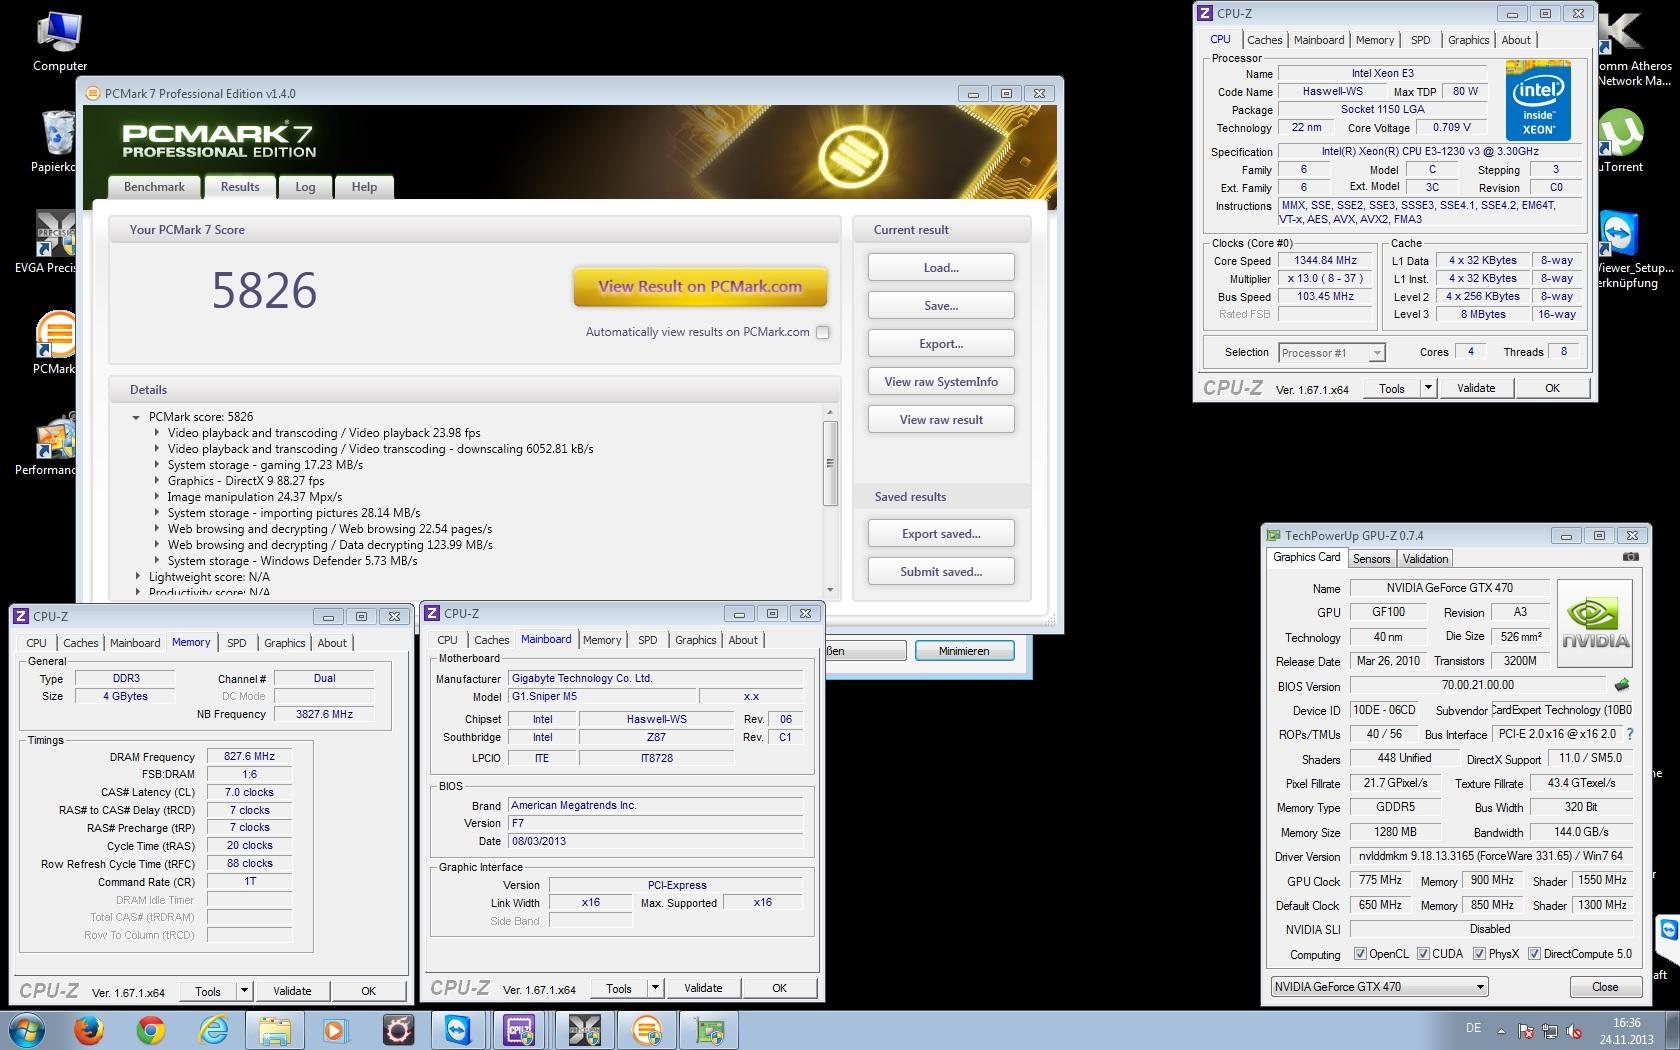Open the Sensors tab in GPU-Z

(x=1371, y=559)
